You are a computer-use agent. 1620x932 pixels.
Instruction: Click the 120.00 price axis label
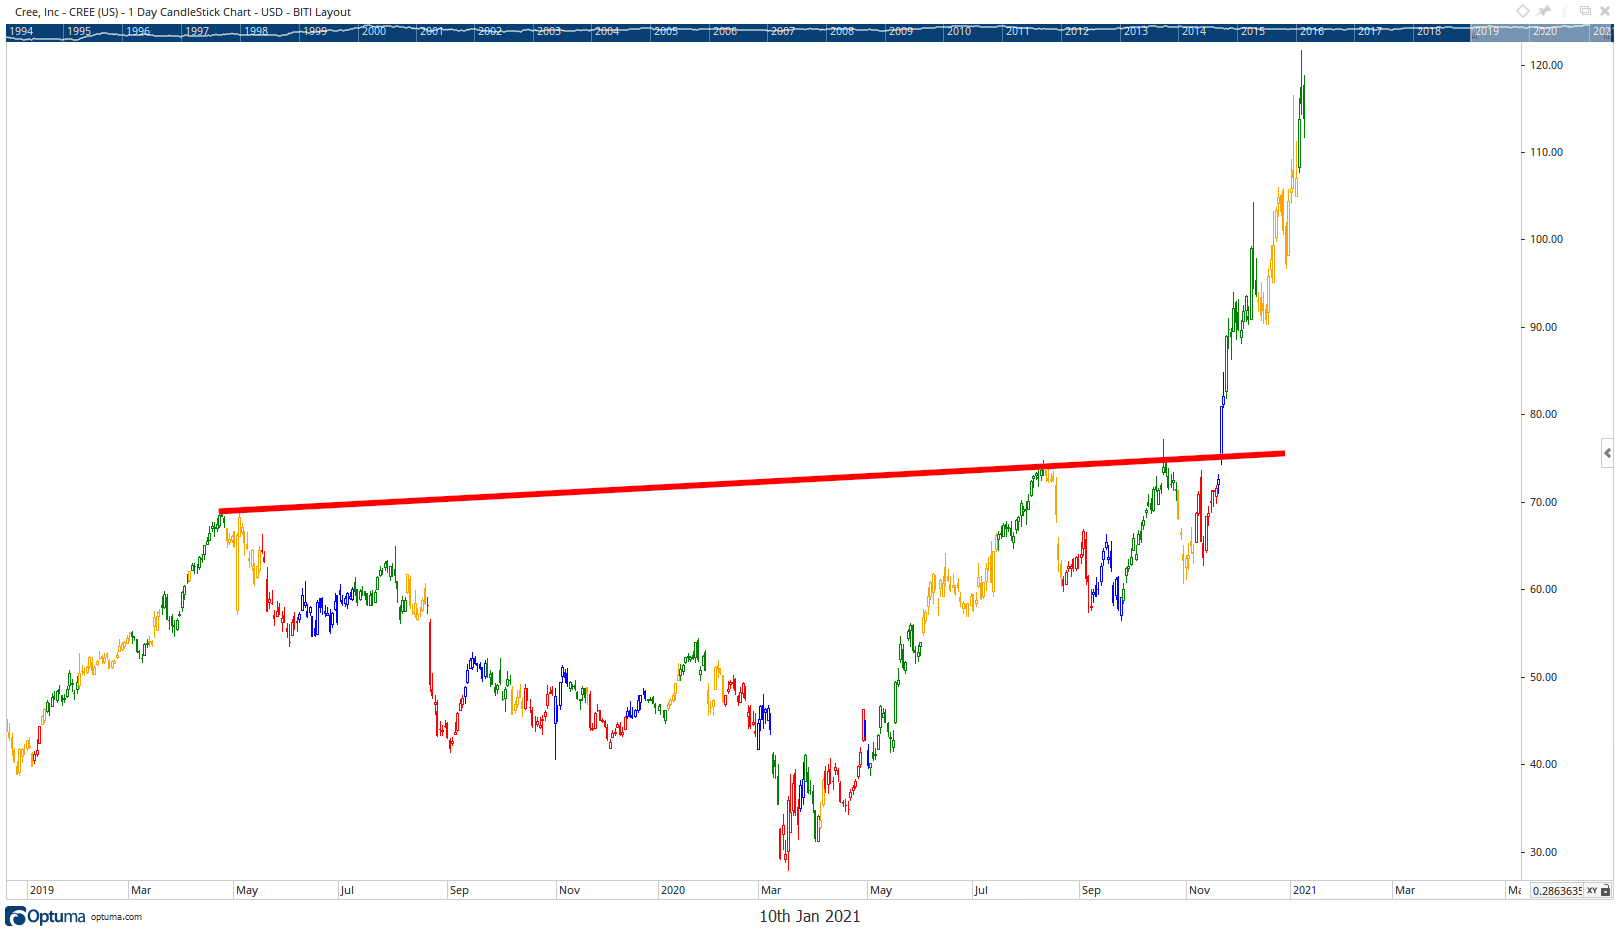click(1546, 65)
